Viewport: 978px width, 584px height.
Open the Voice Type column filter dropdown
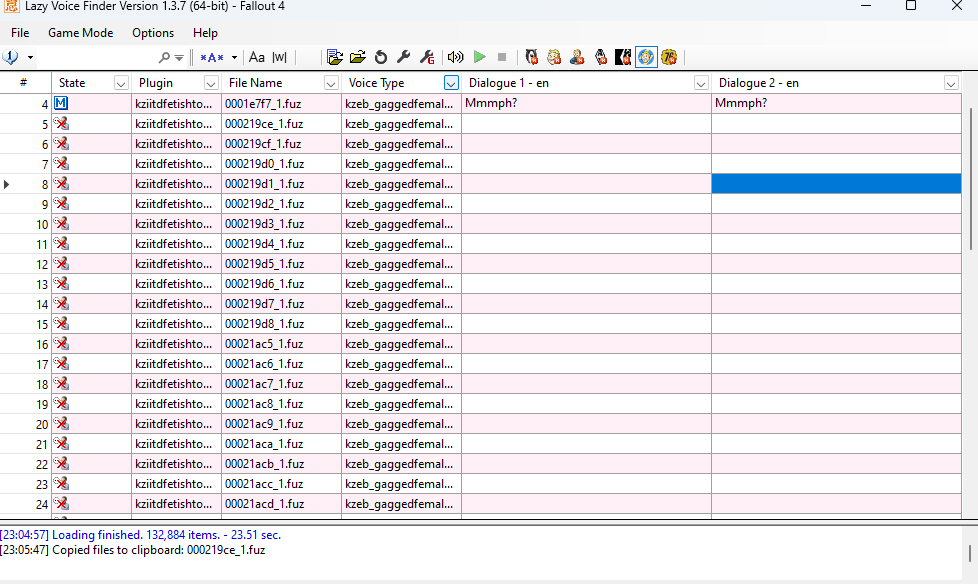click(x=451, y=83)
